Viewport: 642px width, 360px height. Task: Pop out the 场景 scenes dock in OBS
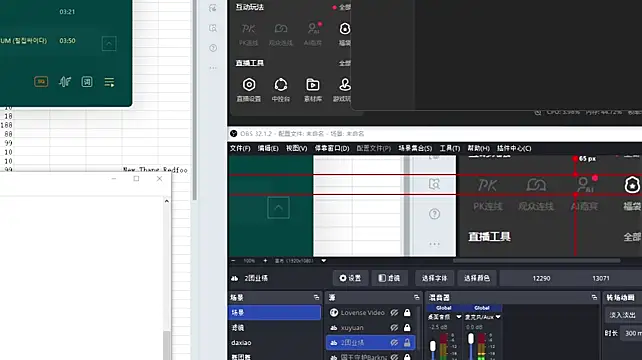pyautogui.click(x=316, y=297)
